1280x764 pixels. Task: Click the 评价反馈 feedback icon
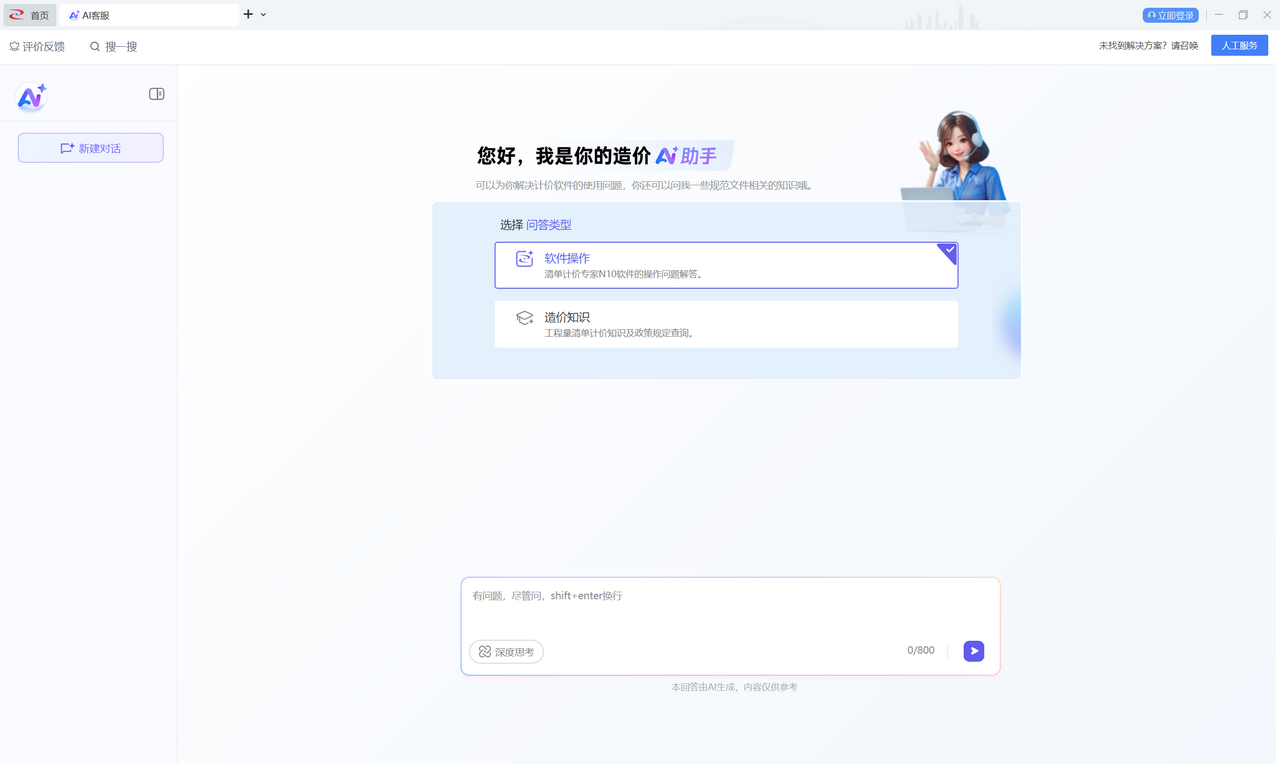13,45
